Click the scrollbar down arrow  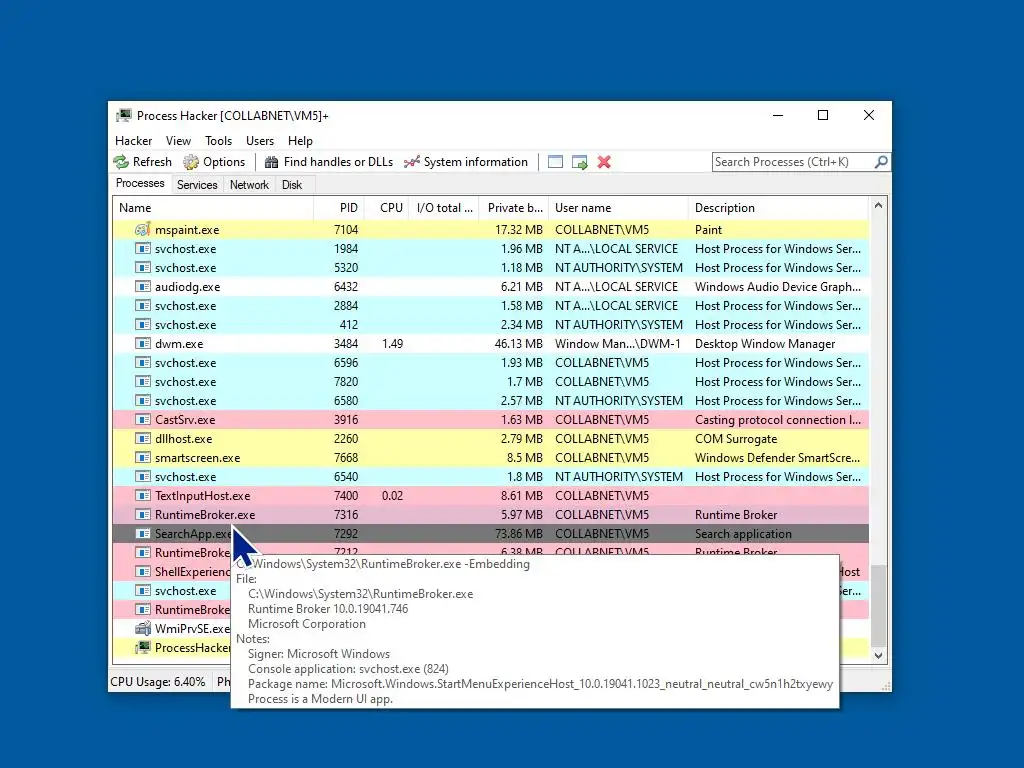(878, 655)
